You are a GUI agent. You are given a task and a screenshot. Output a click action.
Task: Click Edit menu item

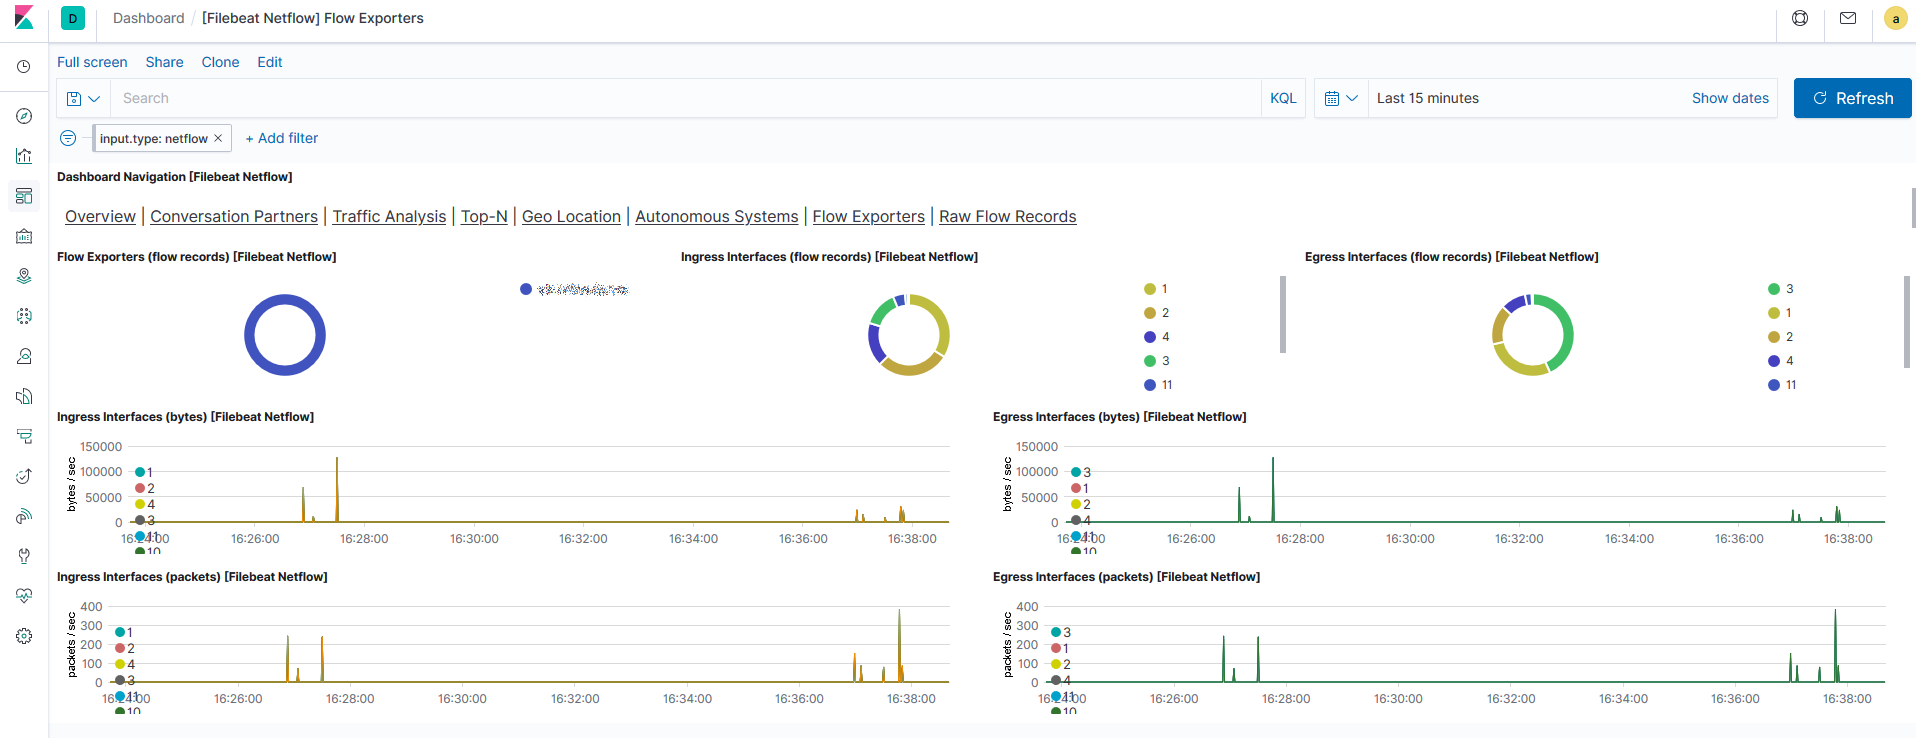tap(269, 62)
